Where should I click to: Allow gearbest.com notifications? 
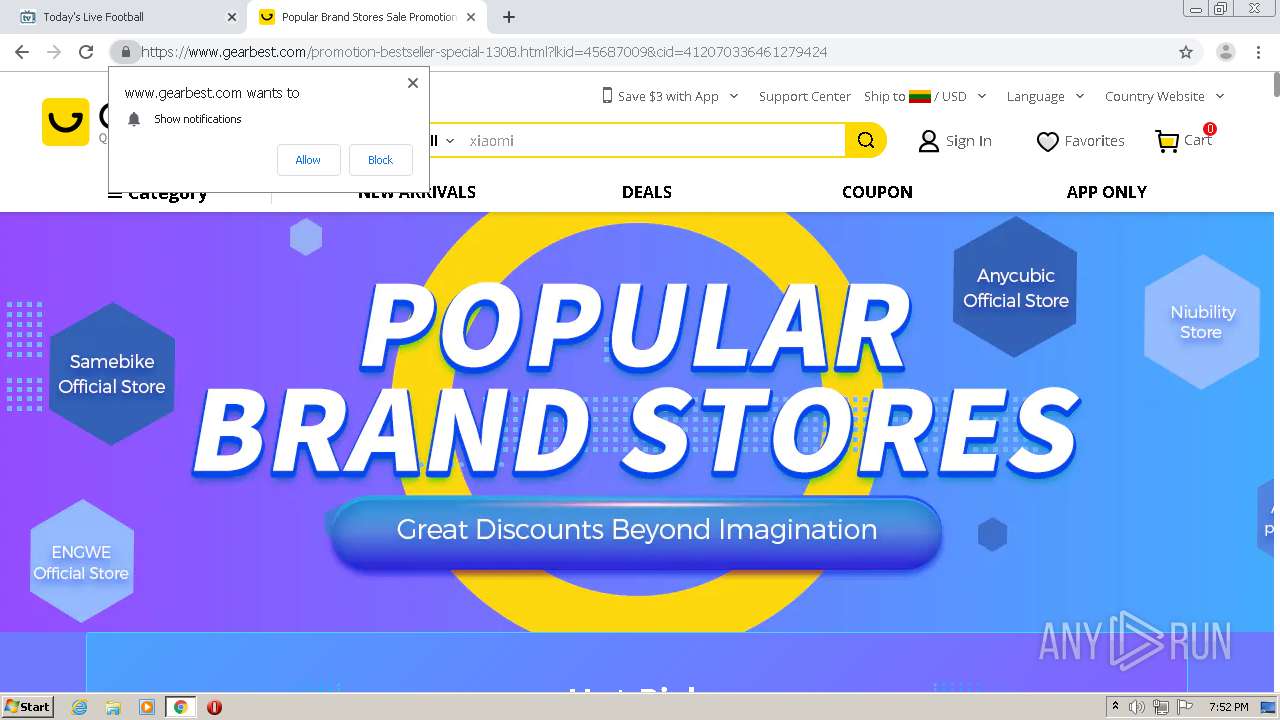click(308, 160)
